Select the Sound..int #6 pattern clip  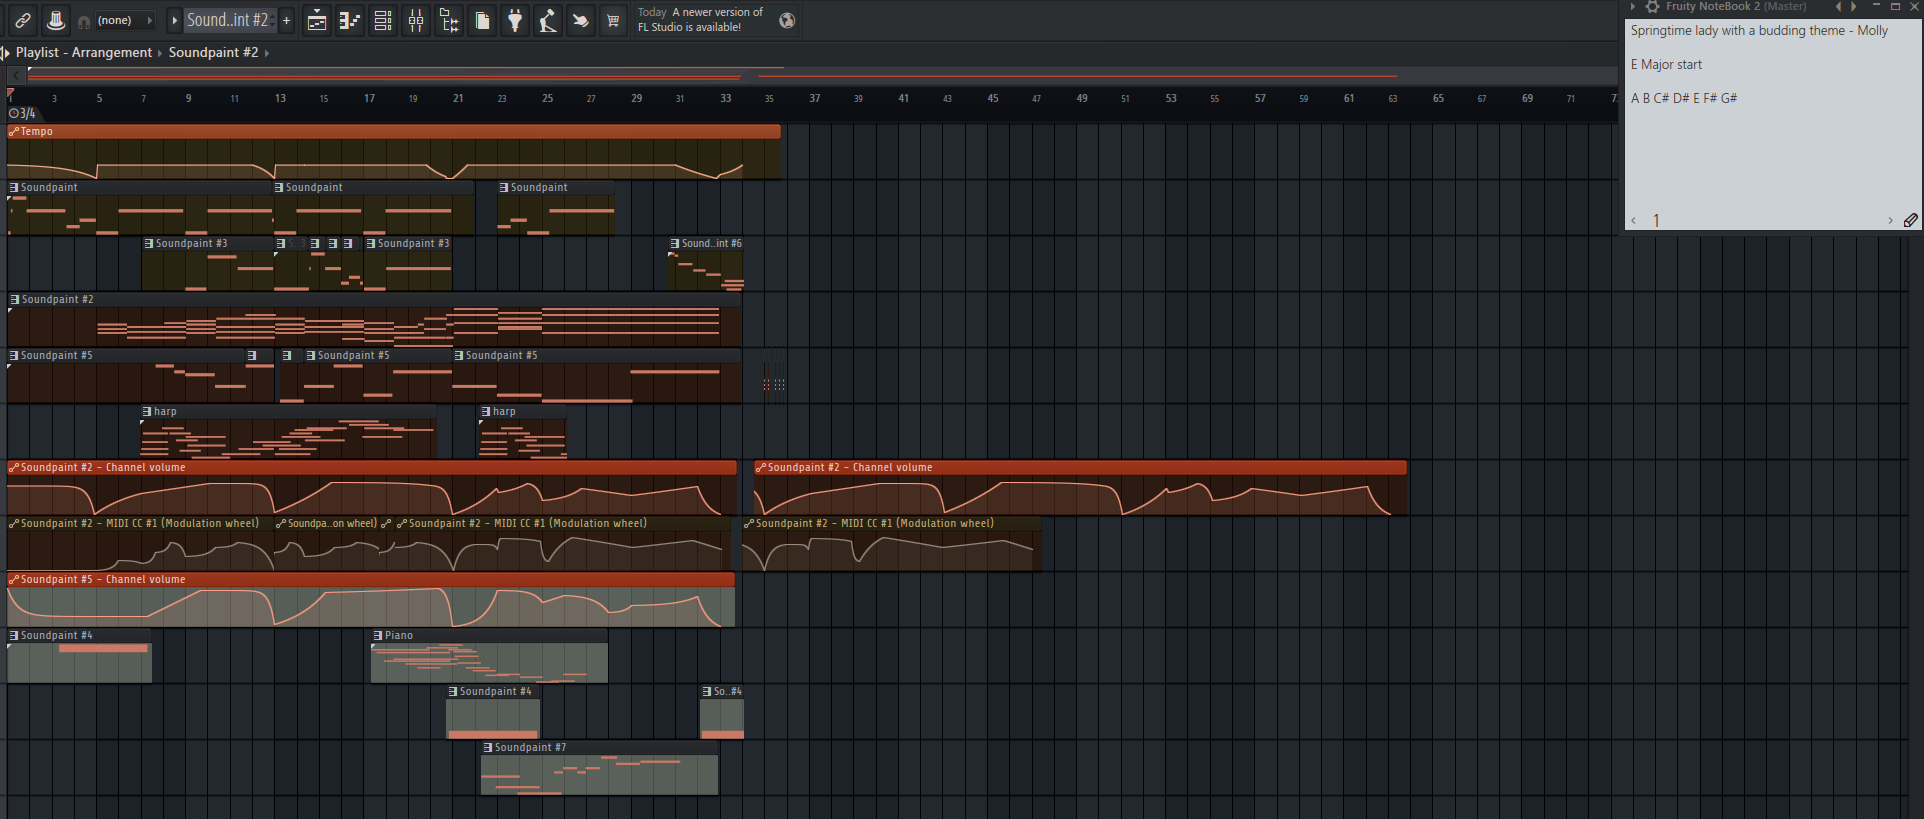click(x=706, y=264)
